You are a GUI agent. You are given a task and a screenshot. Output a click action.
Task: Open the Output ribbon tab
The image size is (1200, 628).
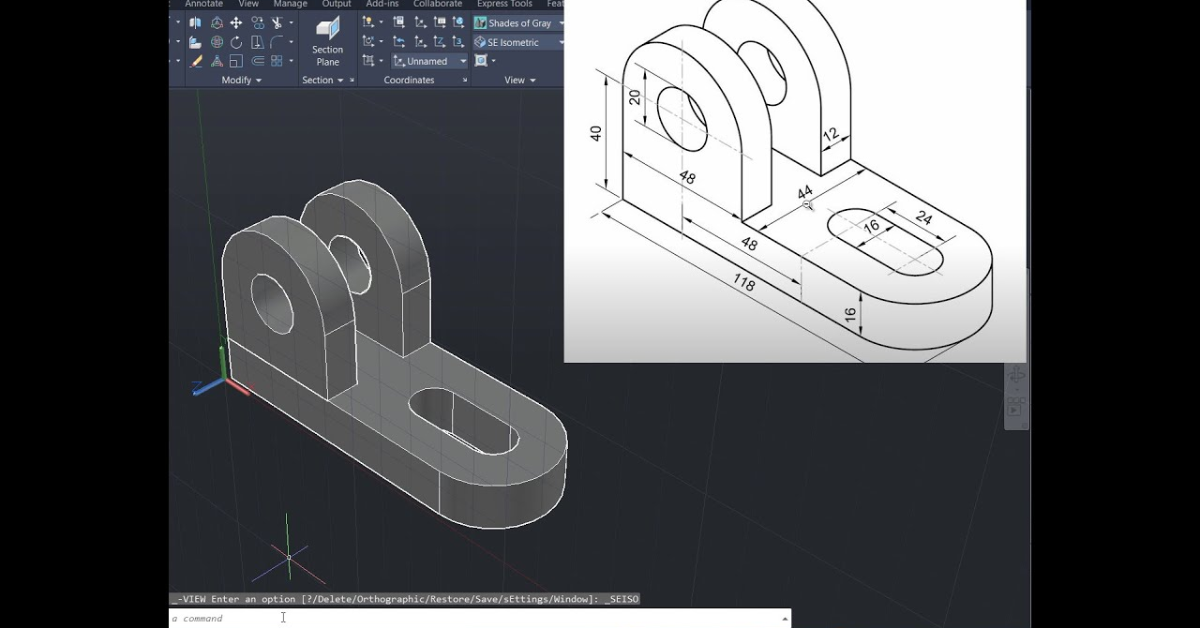click(336, 4)
